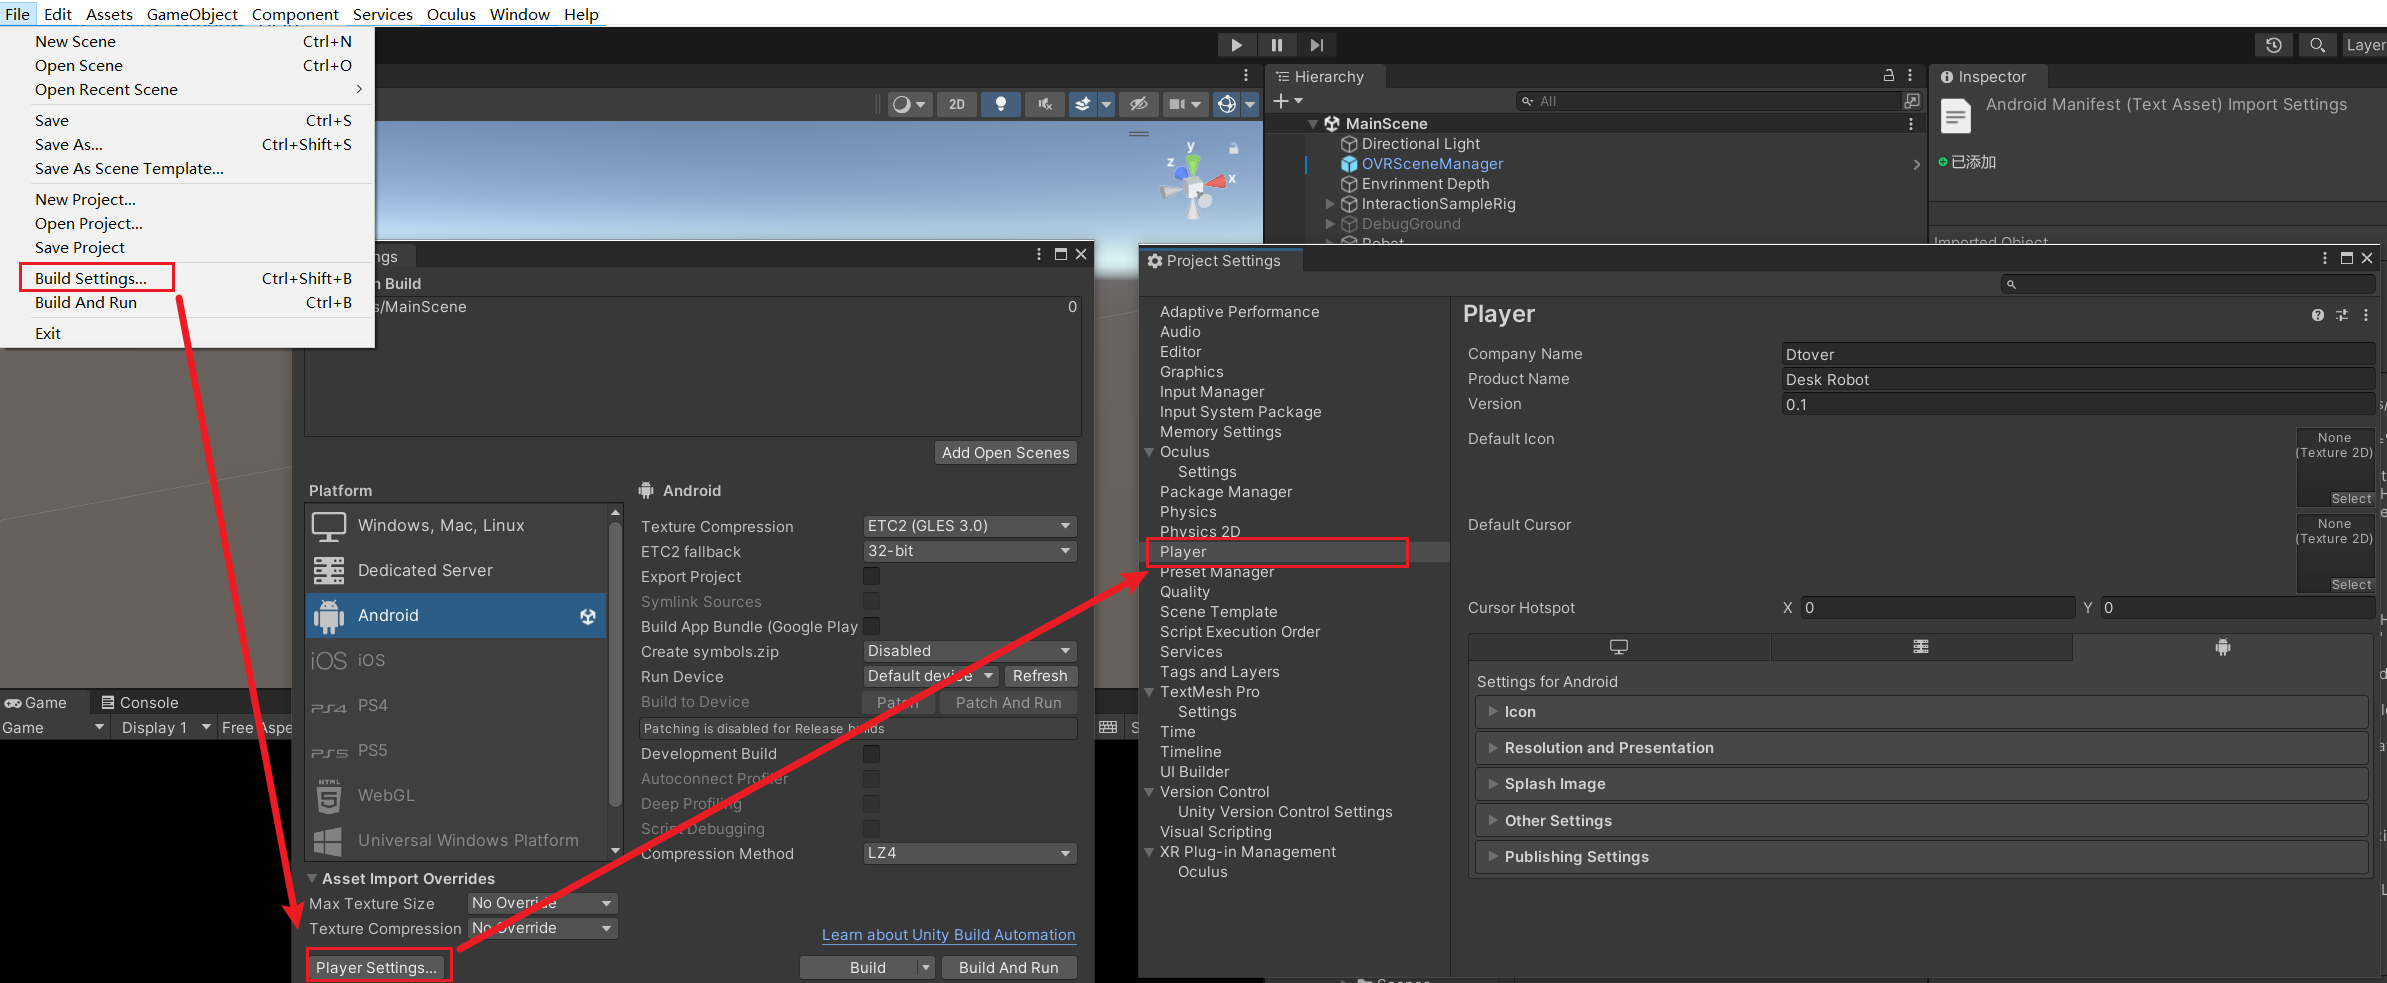The width and height of the screenshot is (2387, 983).
Task: Click Refresh run device button
Action: pos(1039,676)
